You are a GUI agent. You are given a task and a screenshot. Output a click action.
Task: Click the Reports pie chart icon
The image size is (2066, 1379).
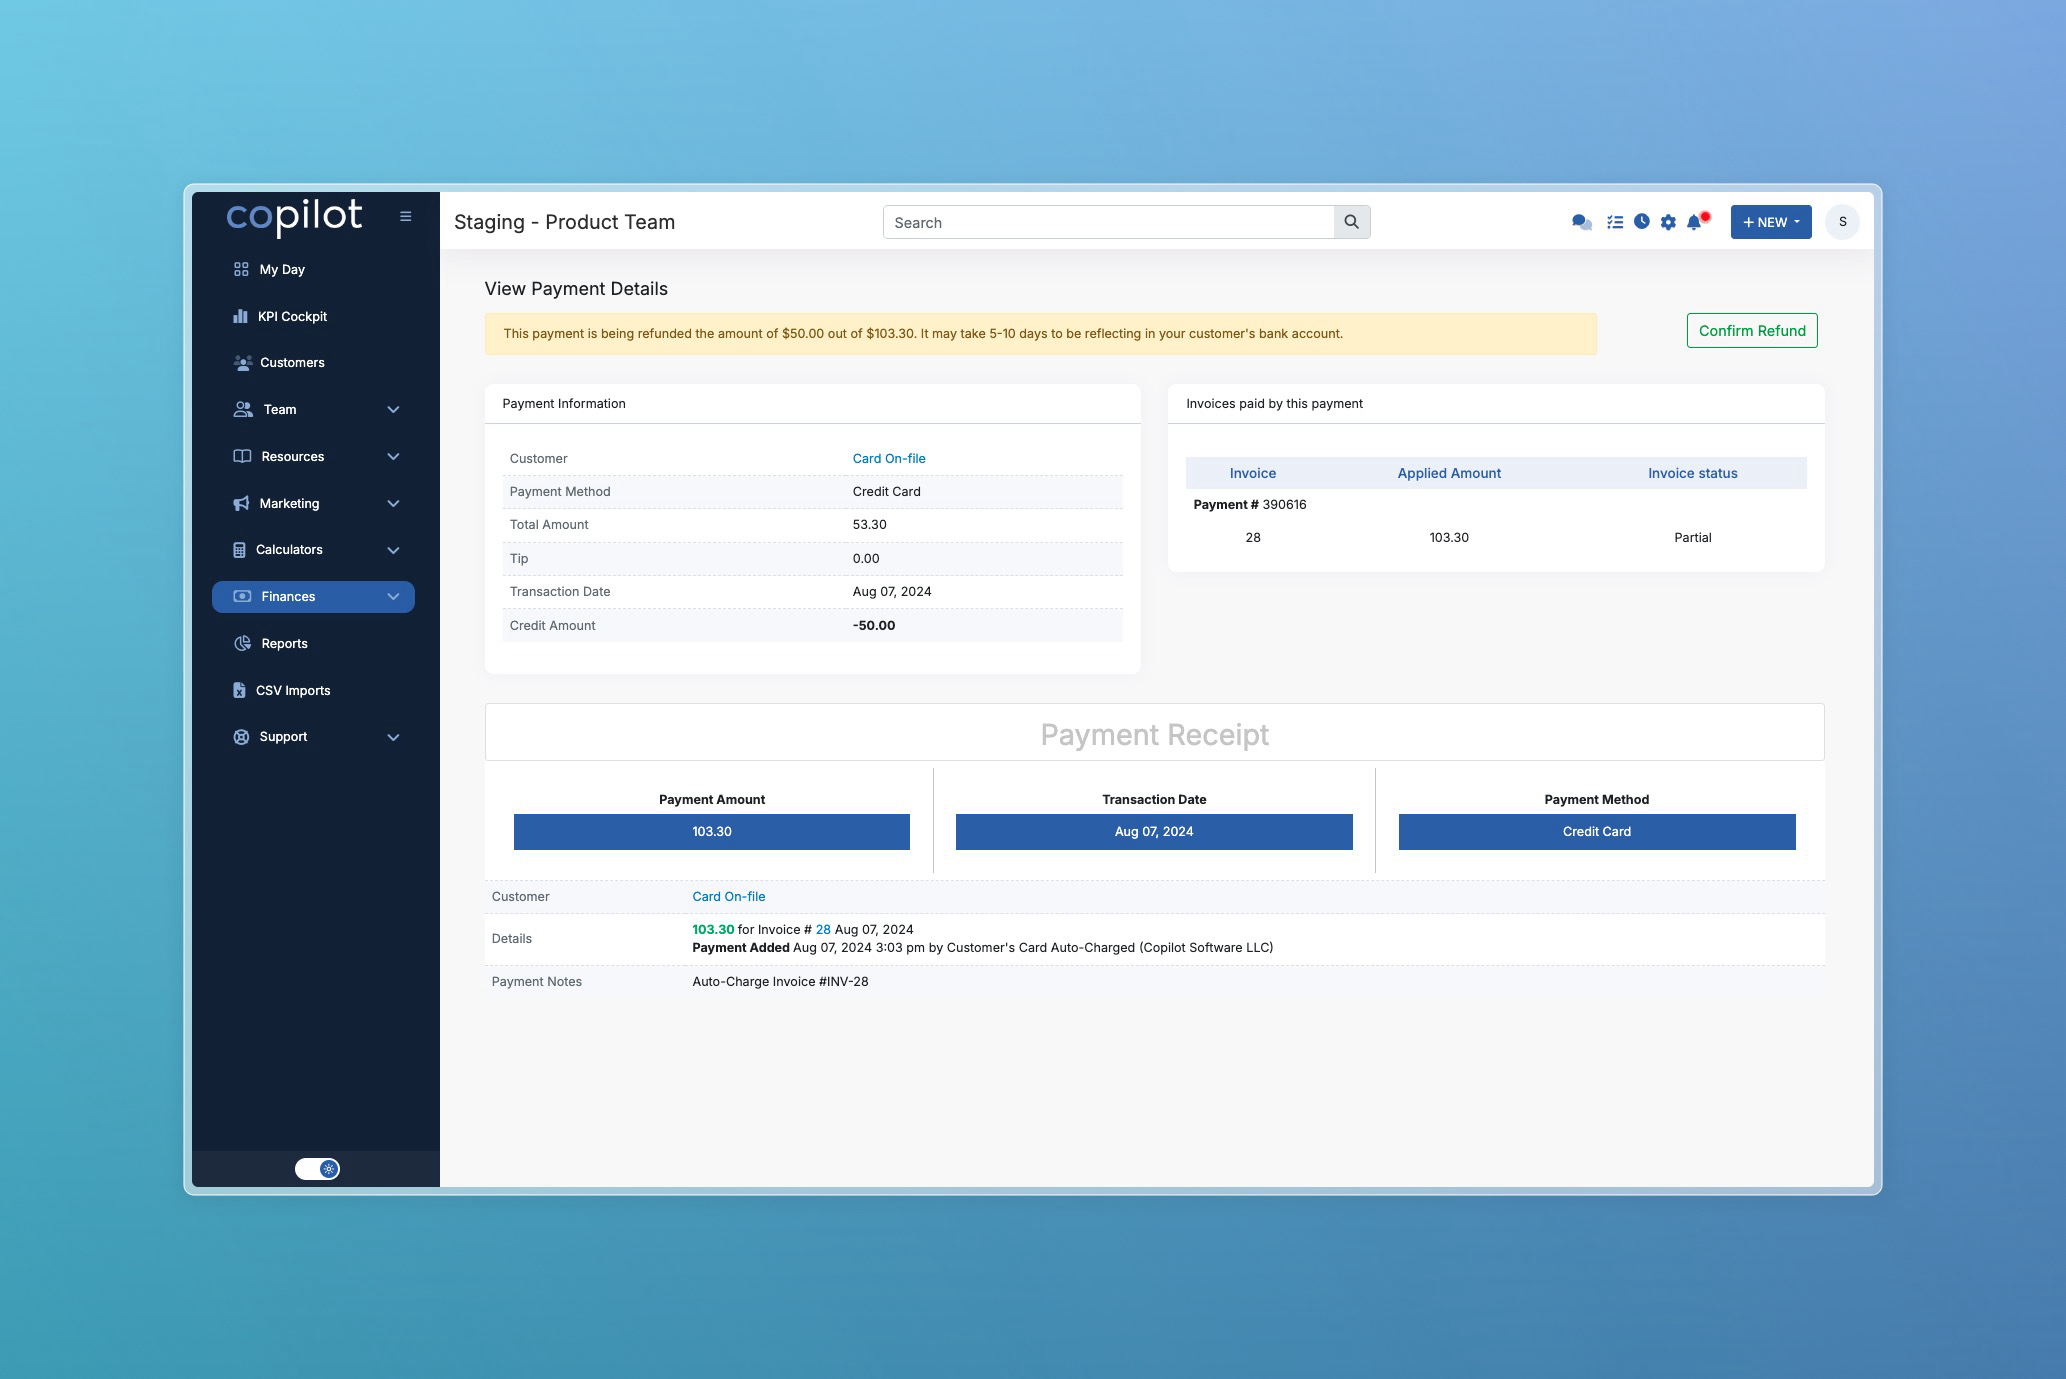(242, 643)
